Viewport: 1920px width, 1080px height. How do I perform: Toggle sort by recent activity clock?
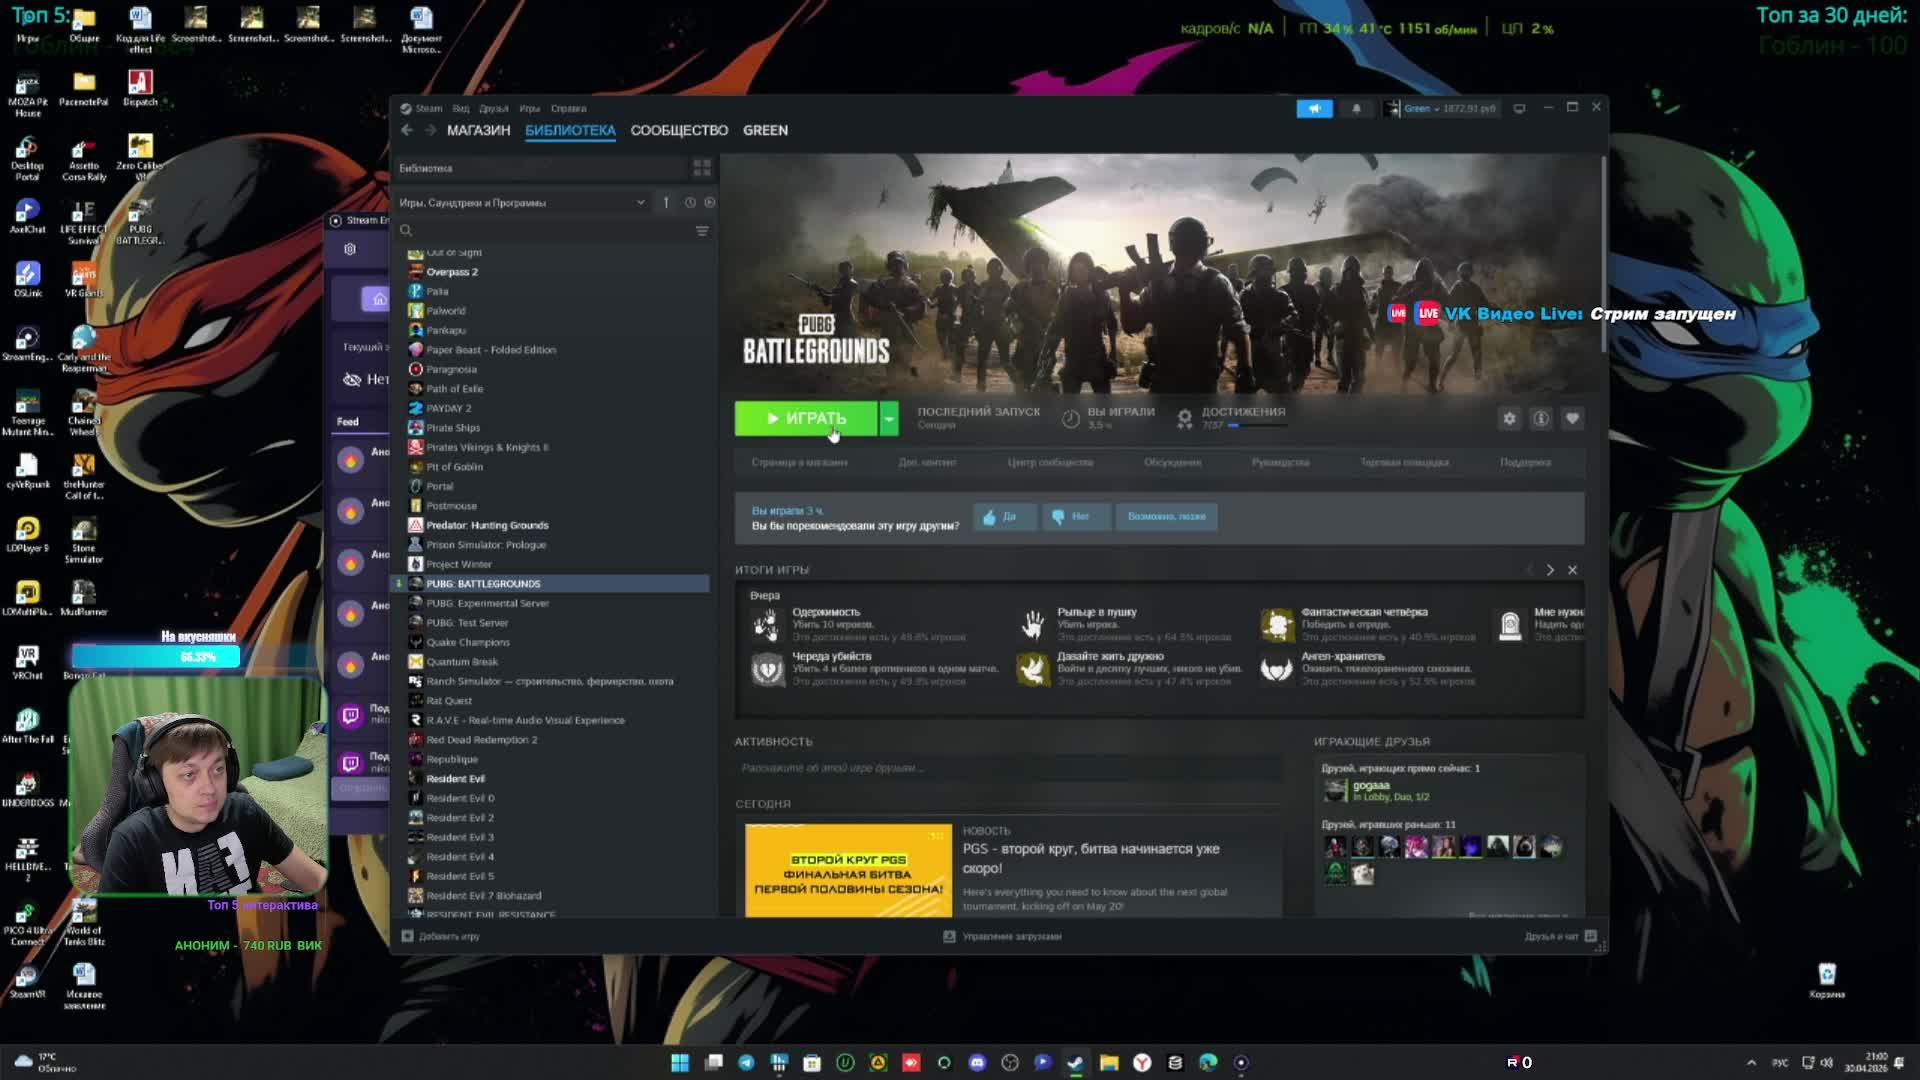(690, 203)
